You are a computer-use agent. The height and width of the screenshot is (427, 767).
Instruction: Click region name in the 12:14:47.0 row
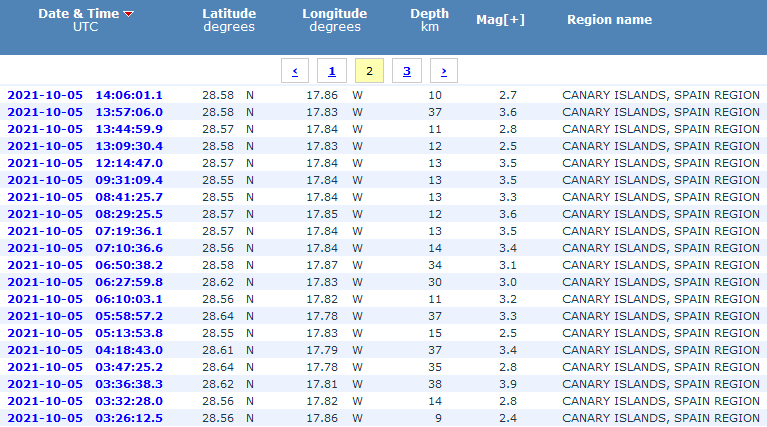pyautogui.click(x=661, y=163)
